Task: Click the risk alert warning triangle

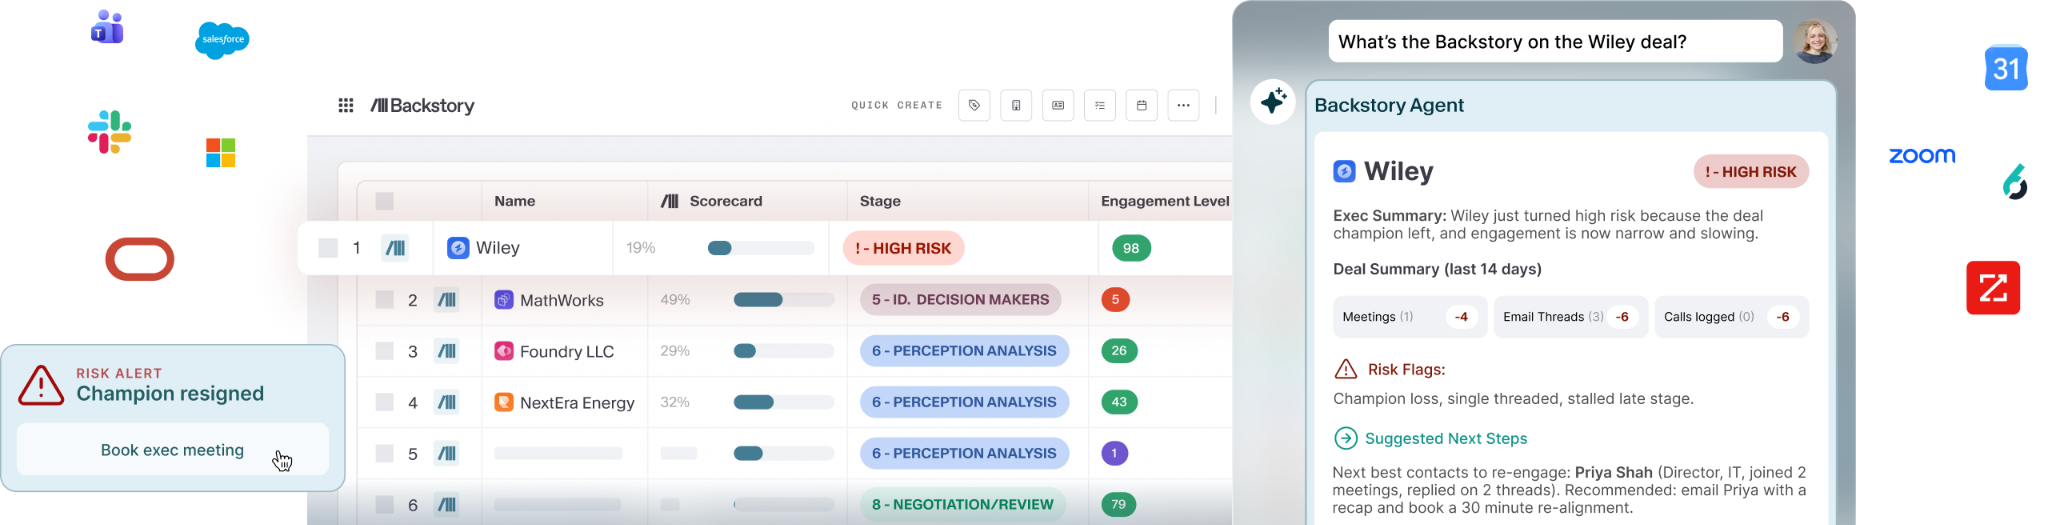Action: [x=41, y=385]
